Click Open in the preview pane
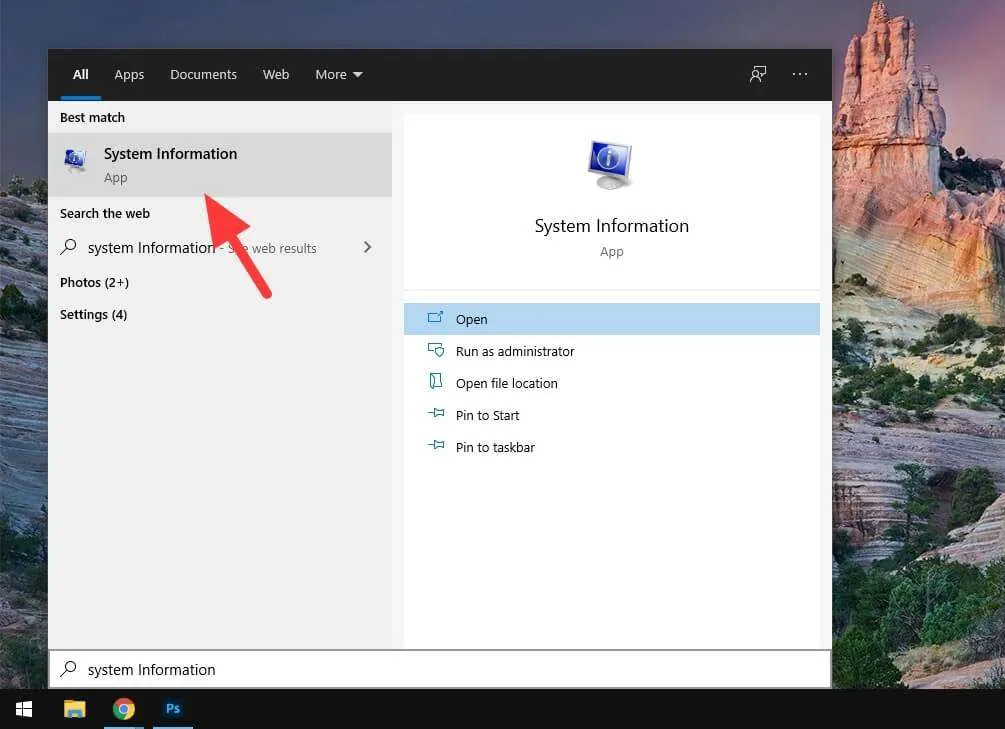The height and width of the screenshot is (729, 1005). 611,319
